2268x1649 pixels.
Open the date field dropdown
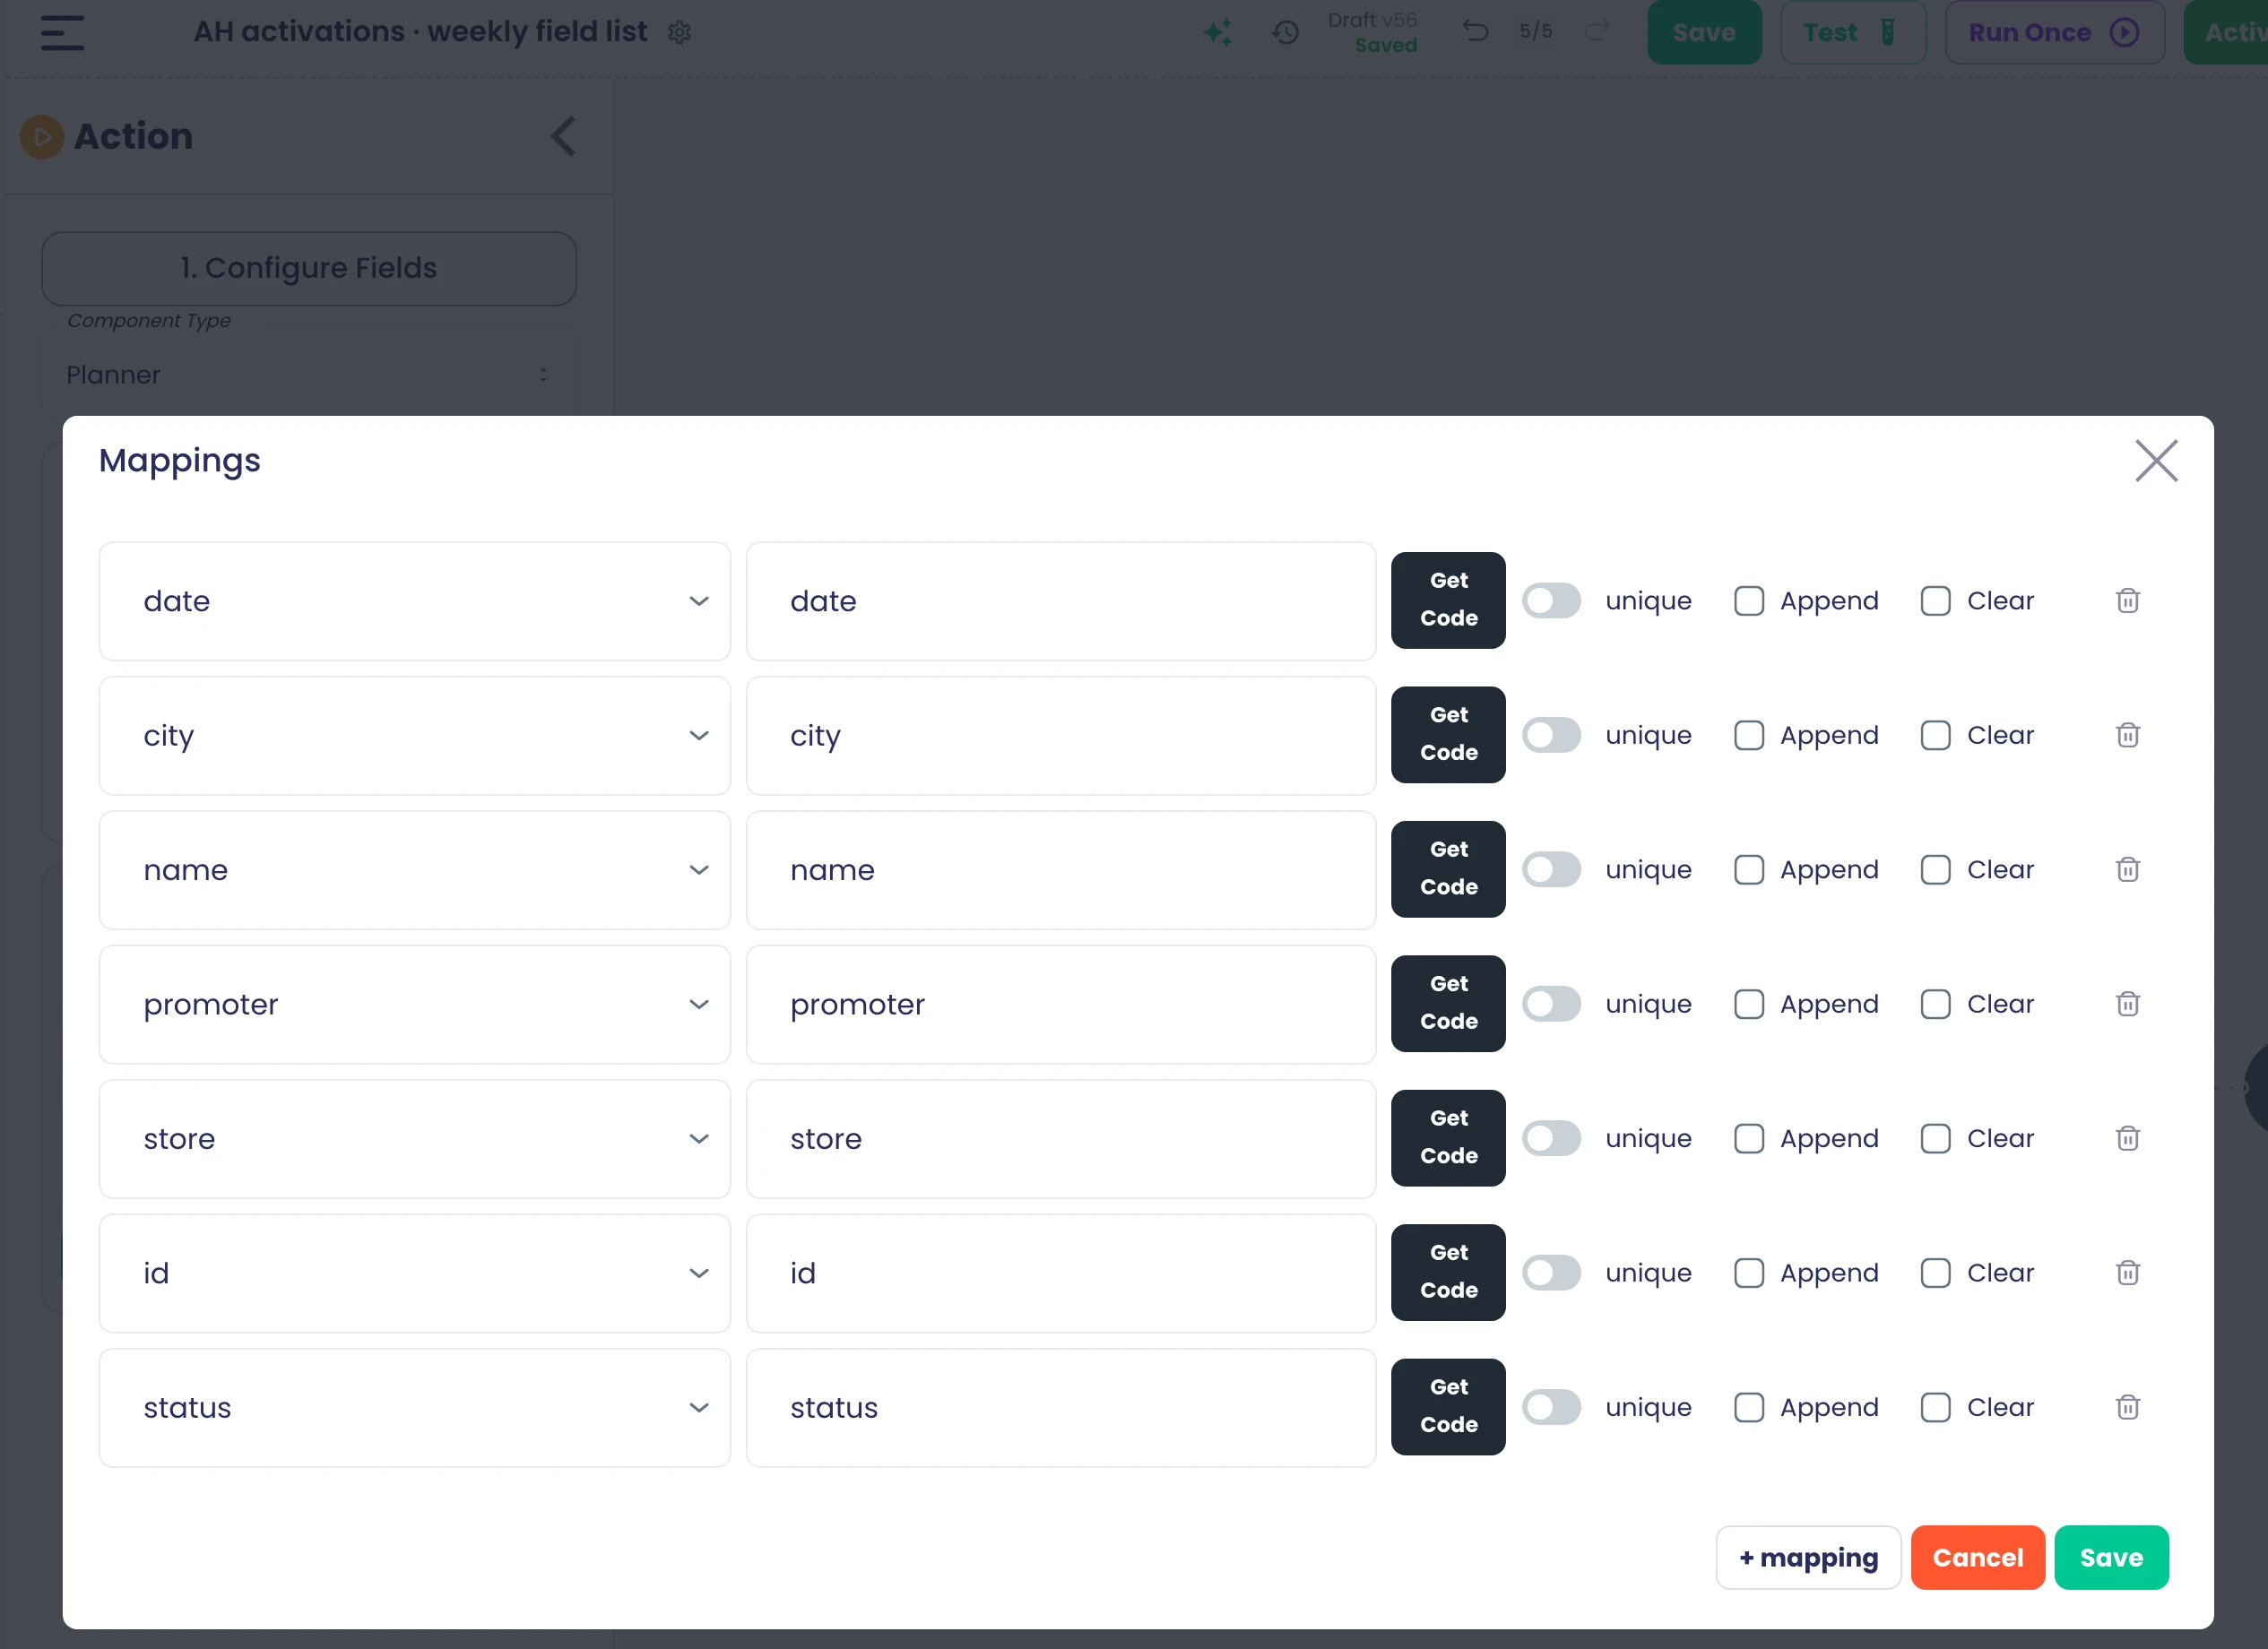[414, 601]
